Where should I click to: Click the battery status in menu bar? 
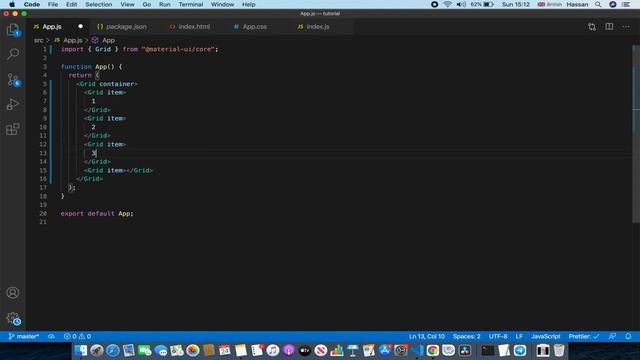click(x=482, y=4)
